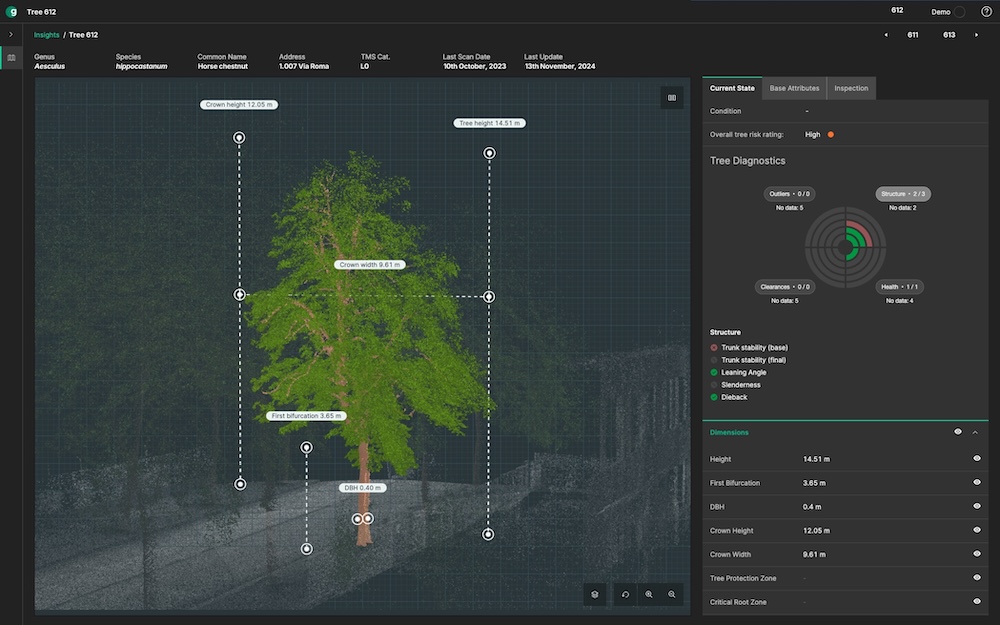Screen dimensions: 1000x625
Task: Select the Clearances 0/0 diagnostics chip
Action: click(x=784, y=287)
